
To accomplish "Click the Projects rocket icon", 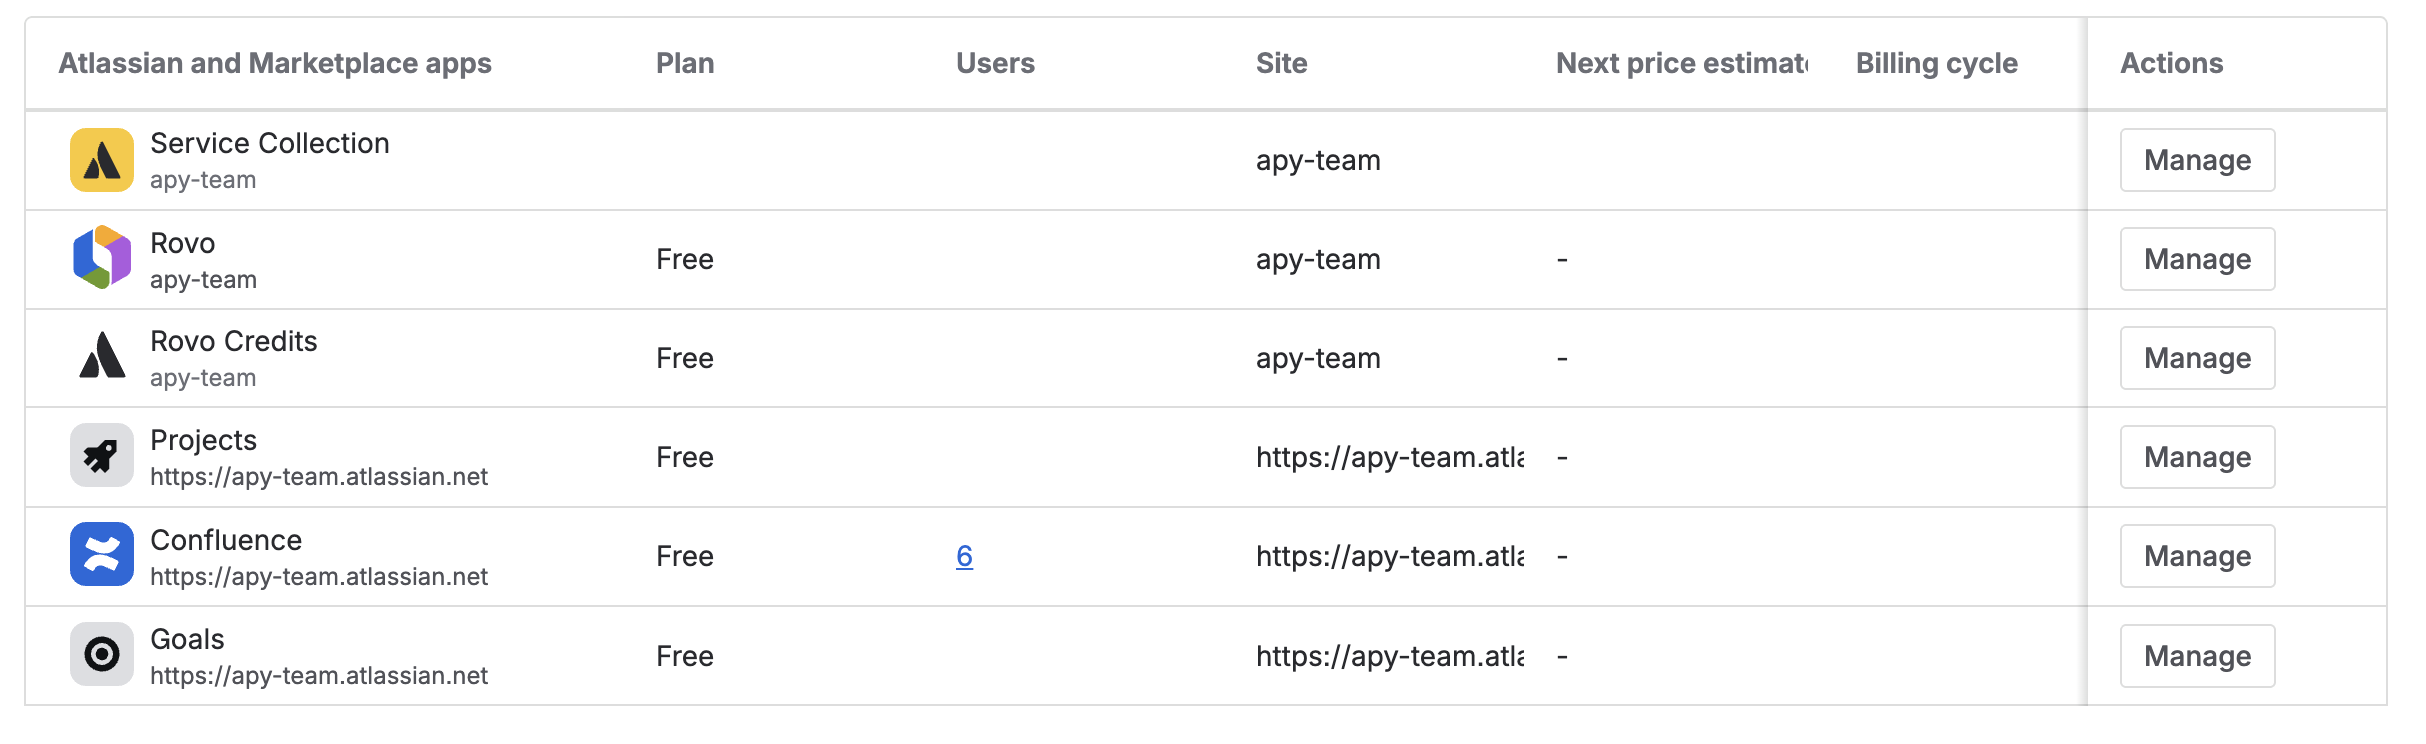I will (102, 455).
